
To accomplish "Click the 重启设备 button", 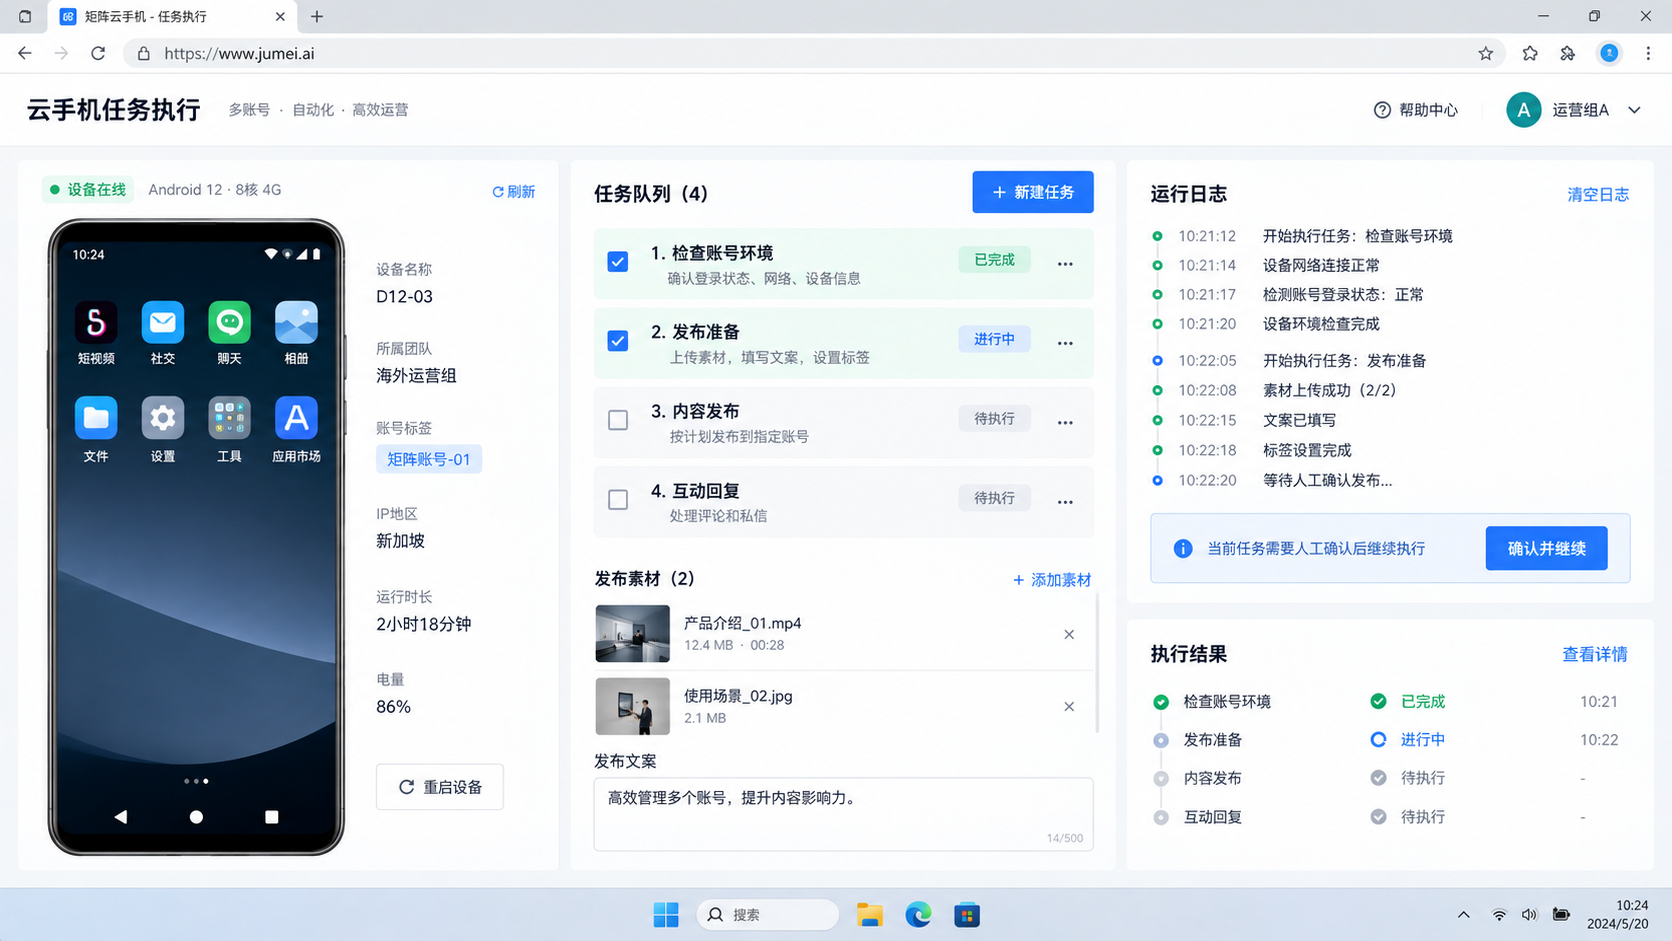I will [440, 787].
